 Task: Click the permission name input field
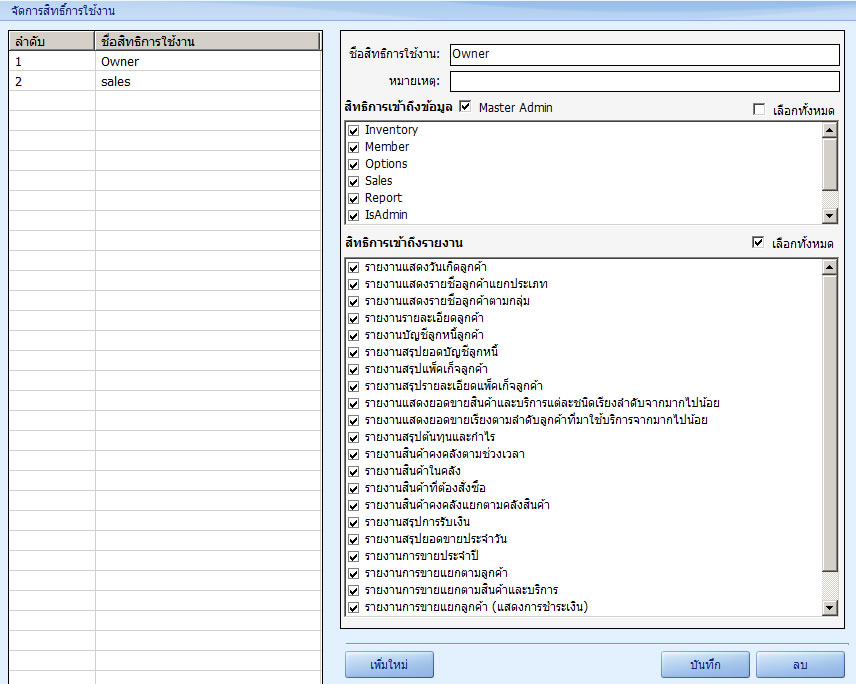click(644, 54)
